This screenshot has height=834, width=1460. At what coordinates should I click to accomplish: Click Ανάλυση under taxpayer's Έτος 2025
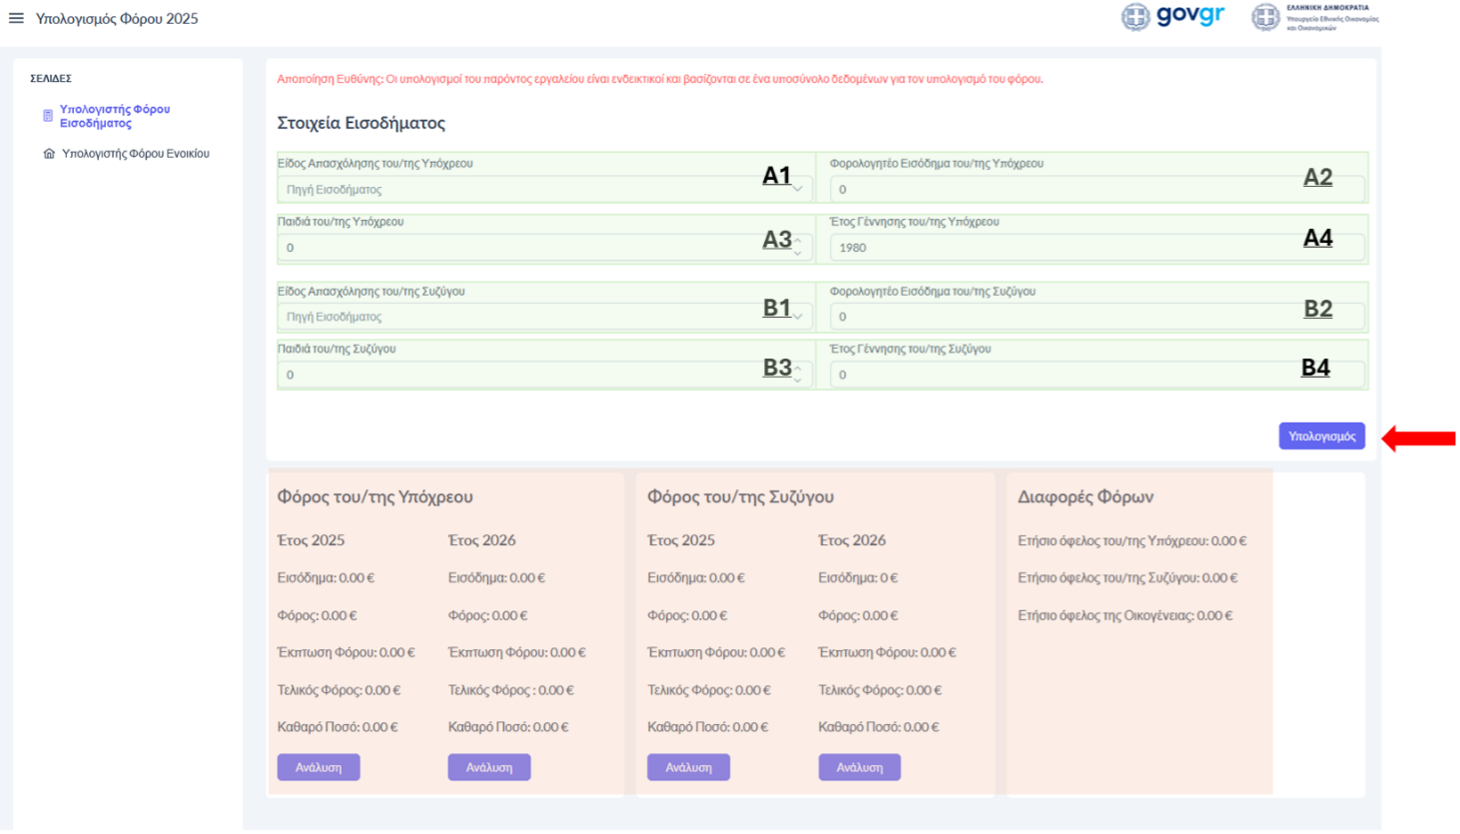(x=318, y=767)
